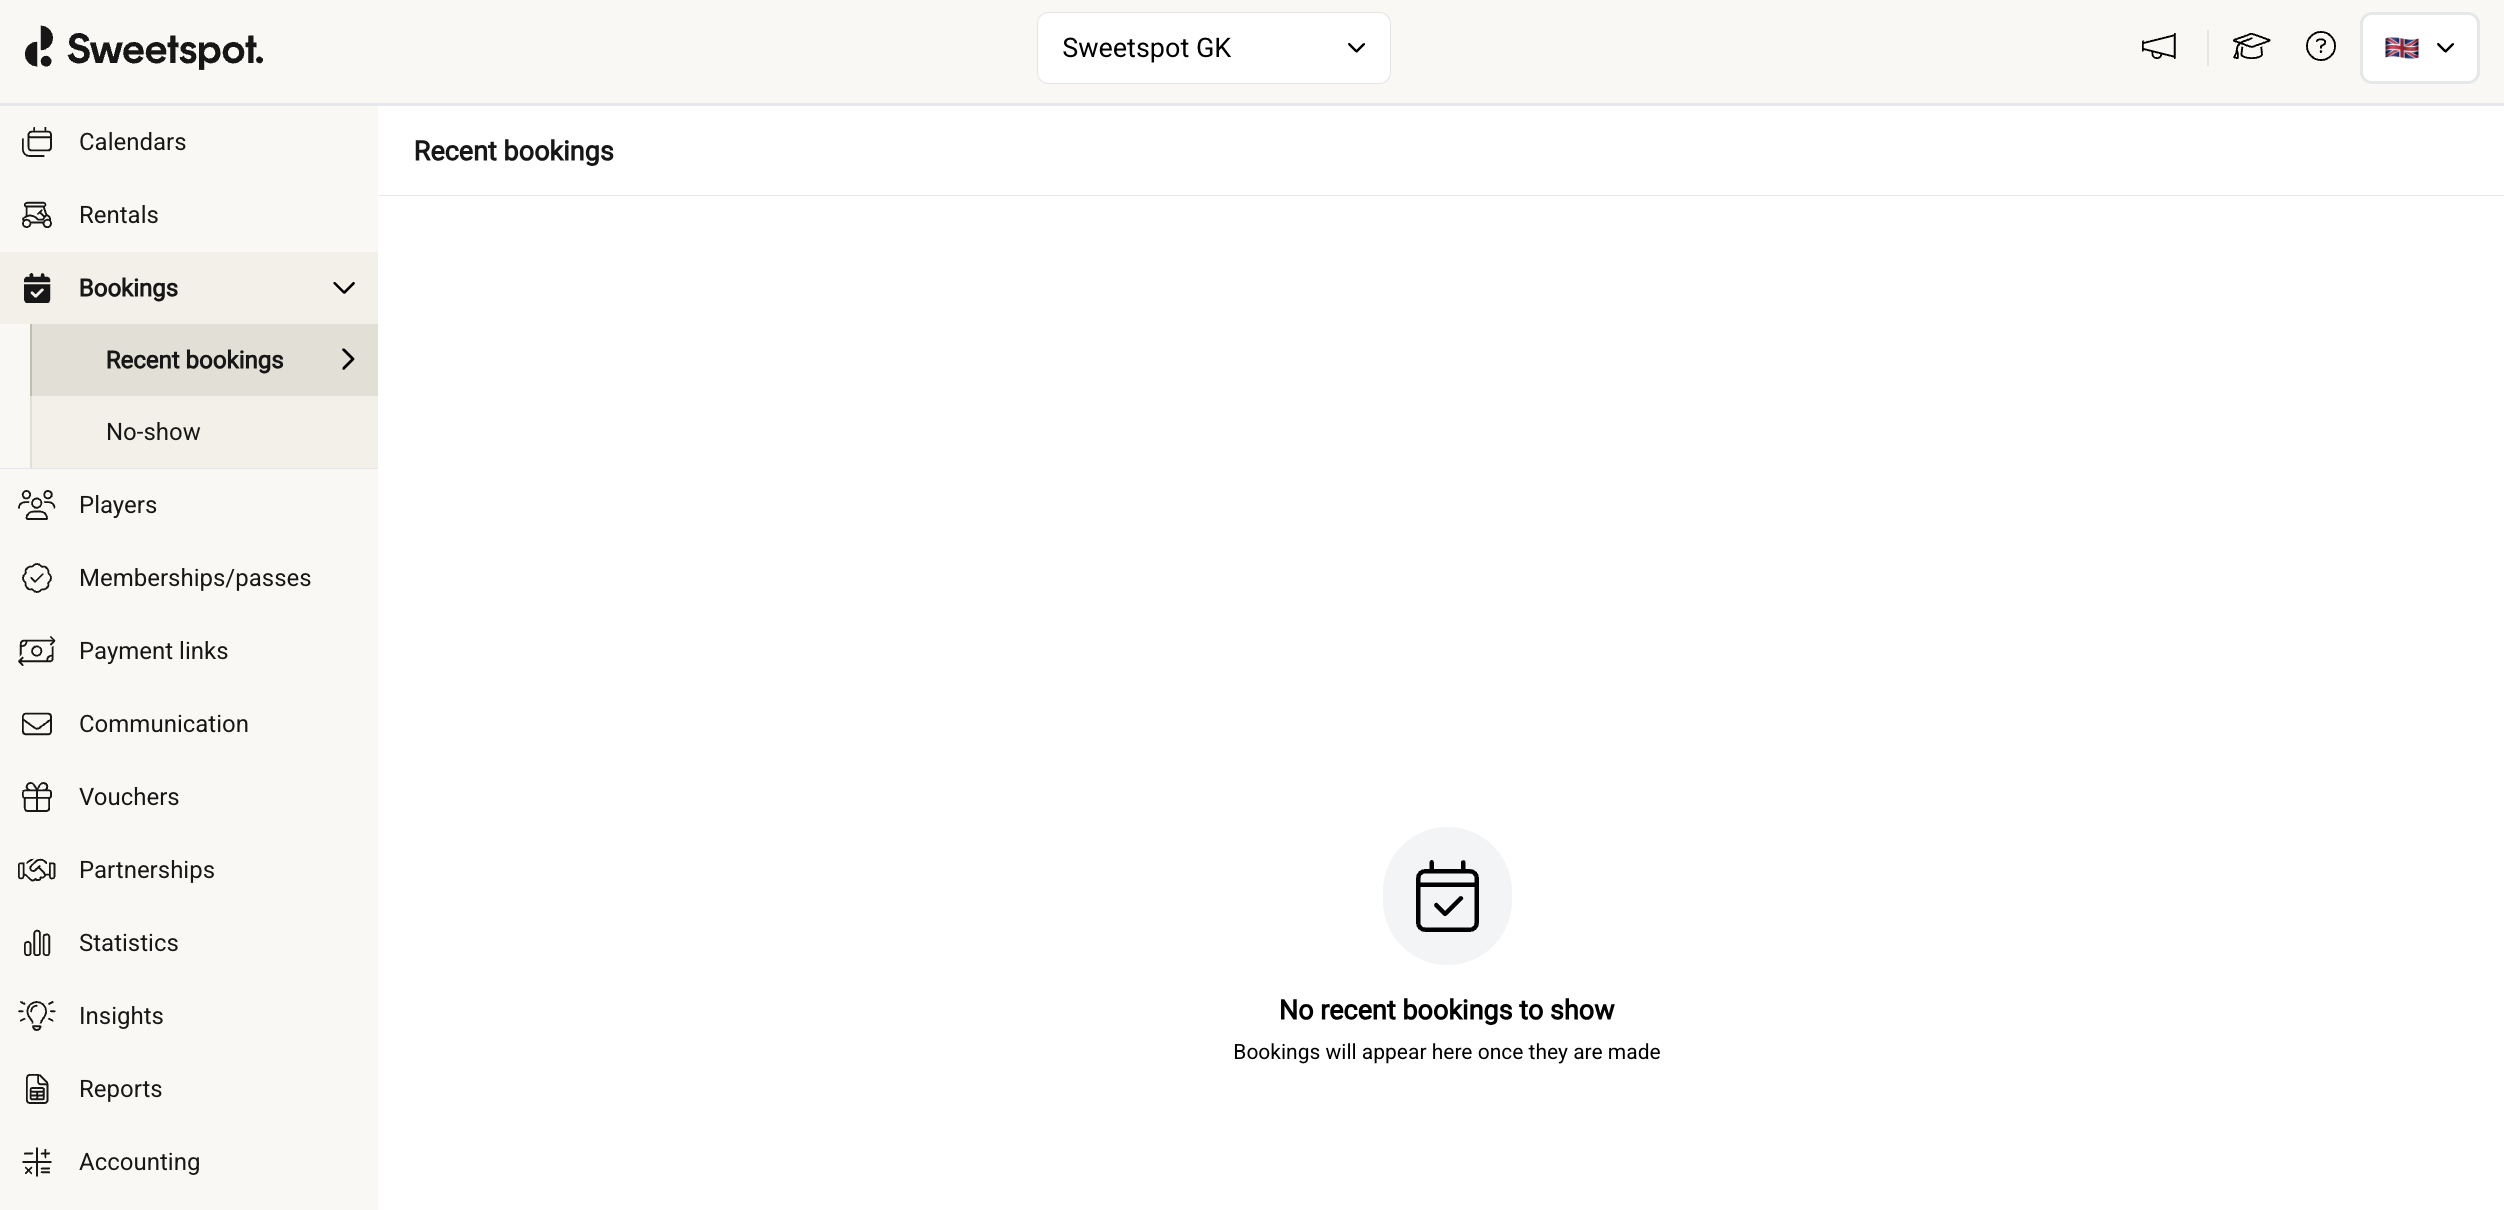
Task: Open the graduation cap academy icon
Action: coord(2250,47)
